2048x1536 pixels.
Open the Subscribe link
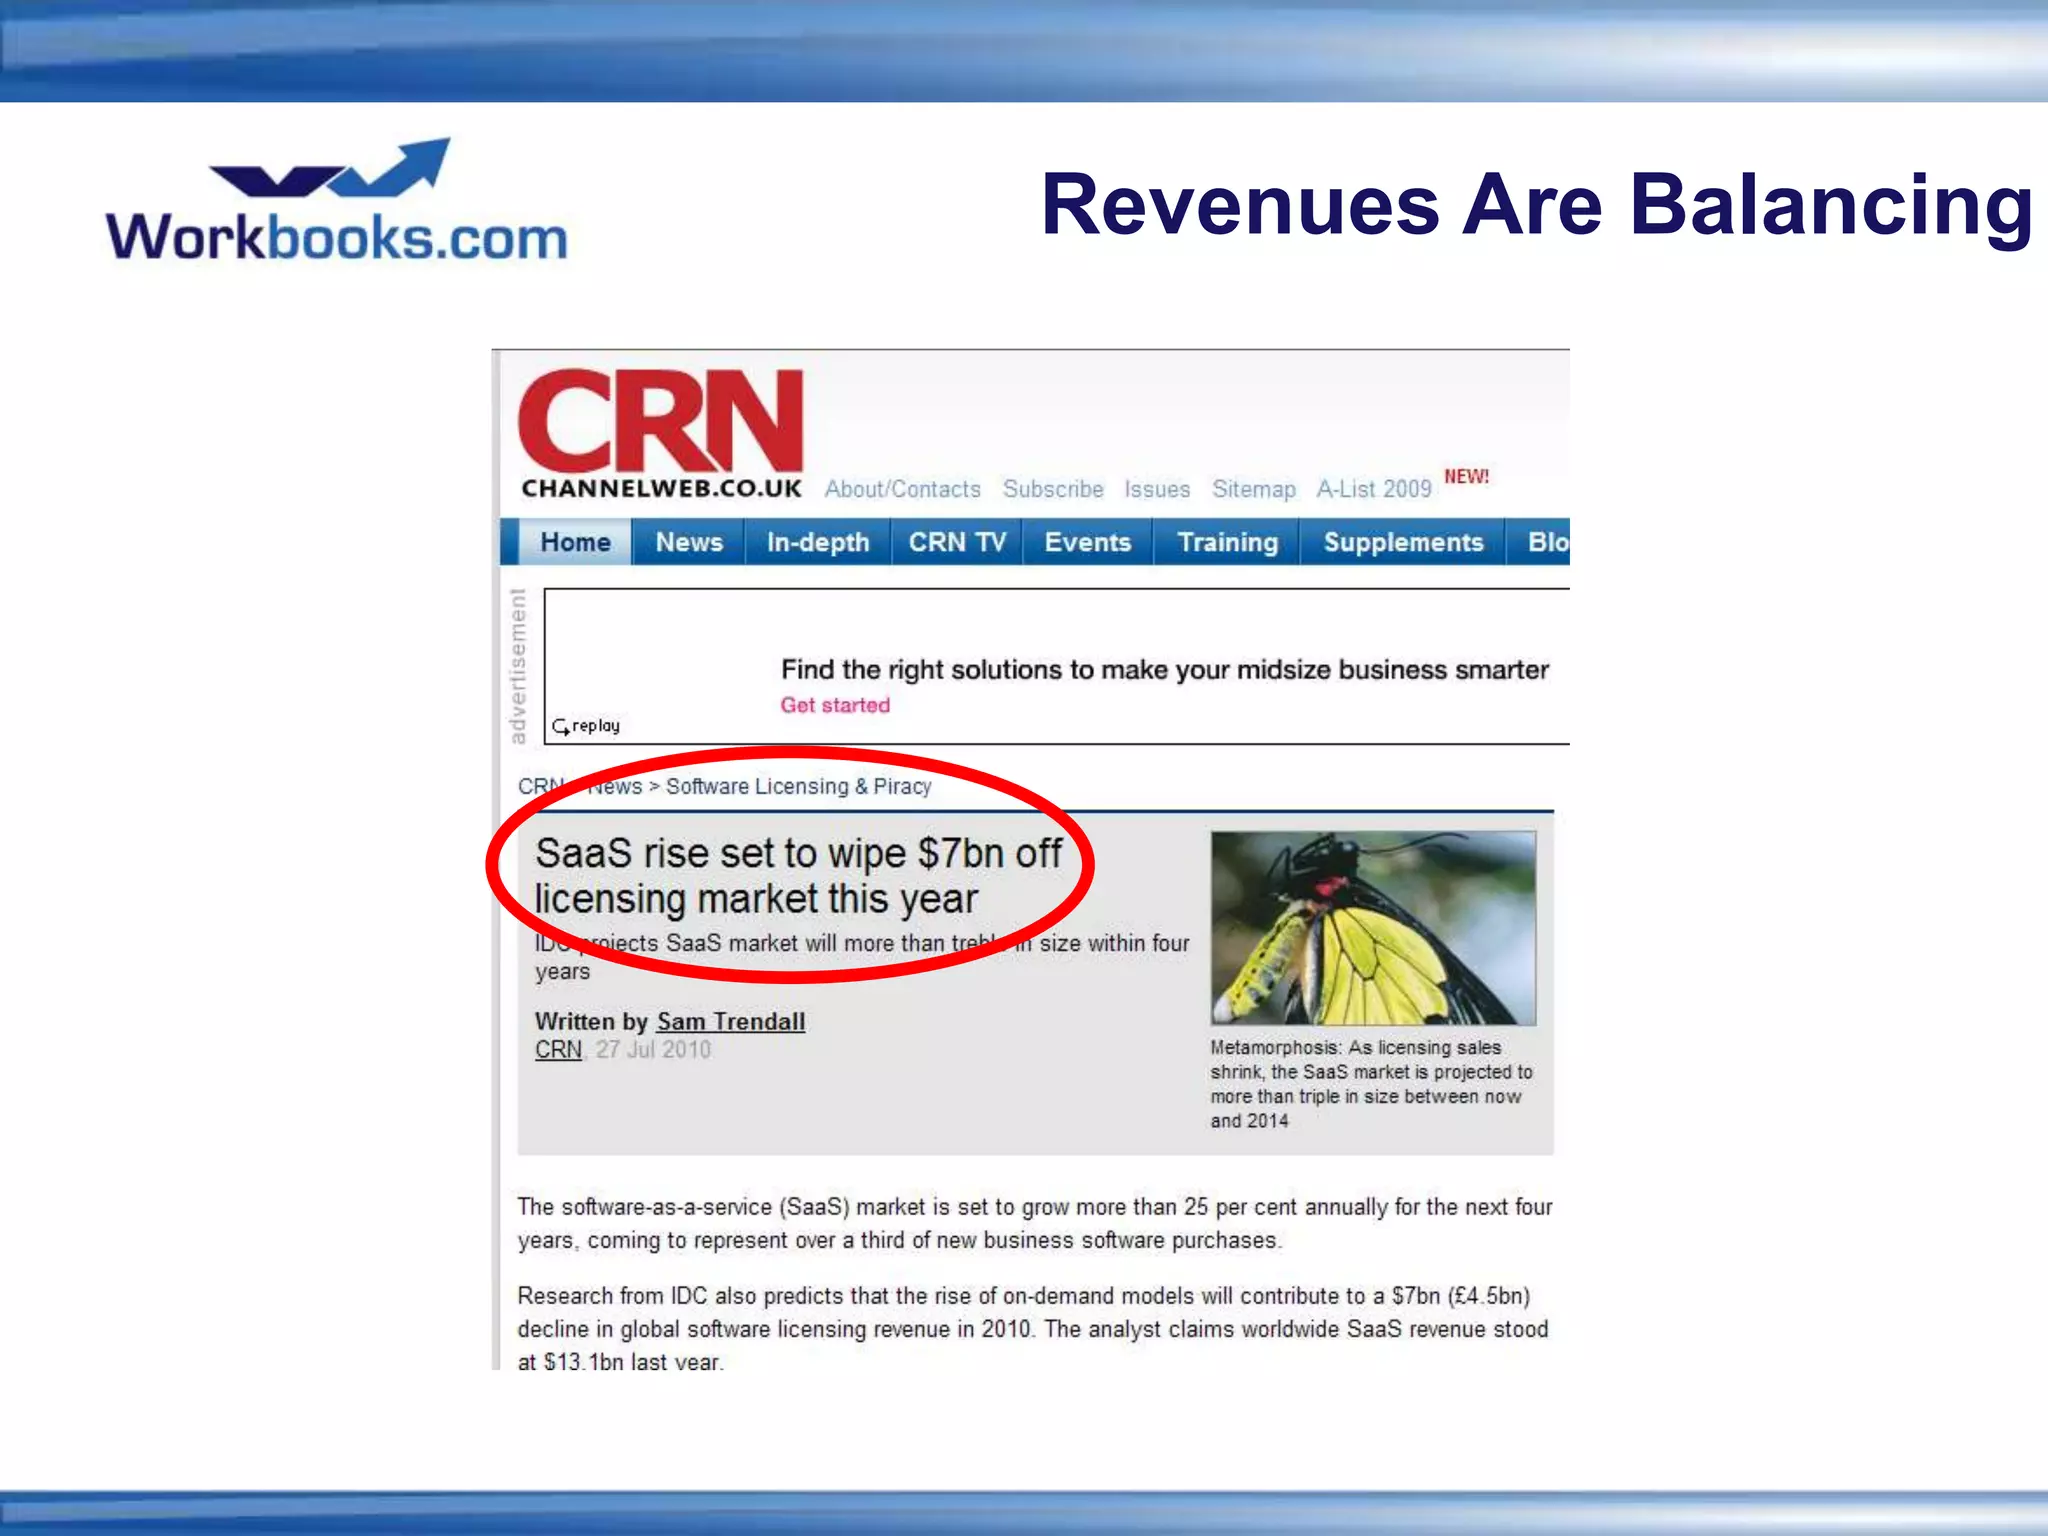(1053, 489)
